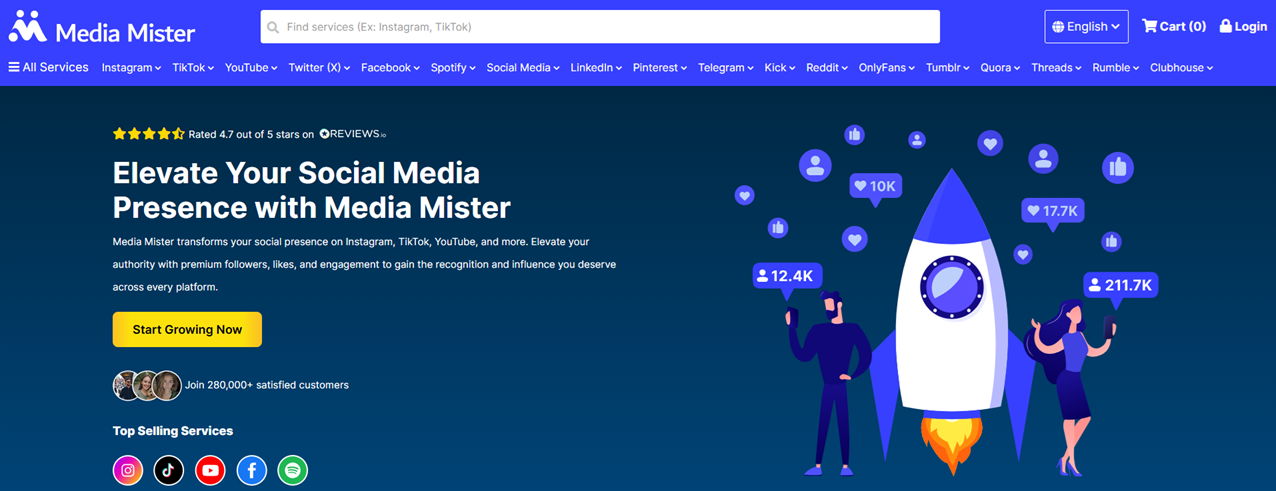Viewport: 1276px width, 491px height.
Task: Expand the LinkedIn menu
Action: click(596, 68)
